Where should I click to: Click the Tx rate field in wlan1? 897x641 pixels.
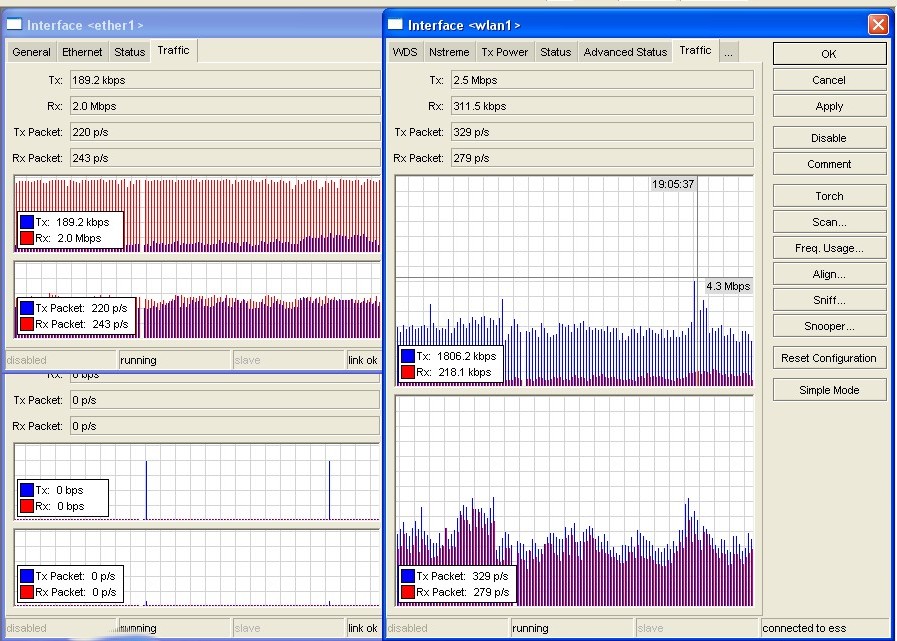point(600,80)
